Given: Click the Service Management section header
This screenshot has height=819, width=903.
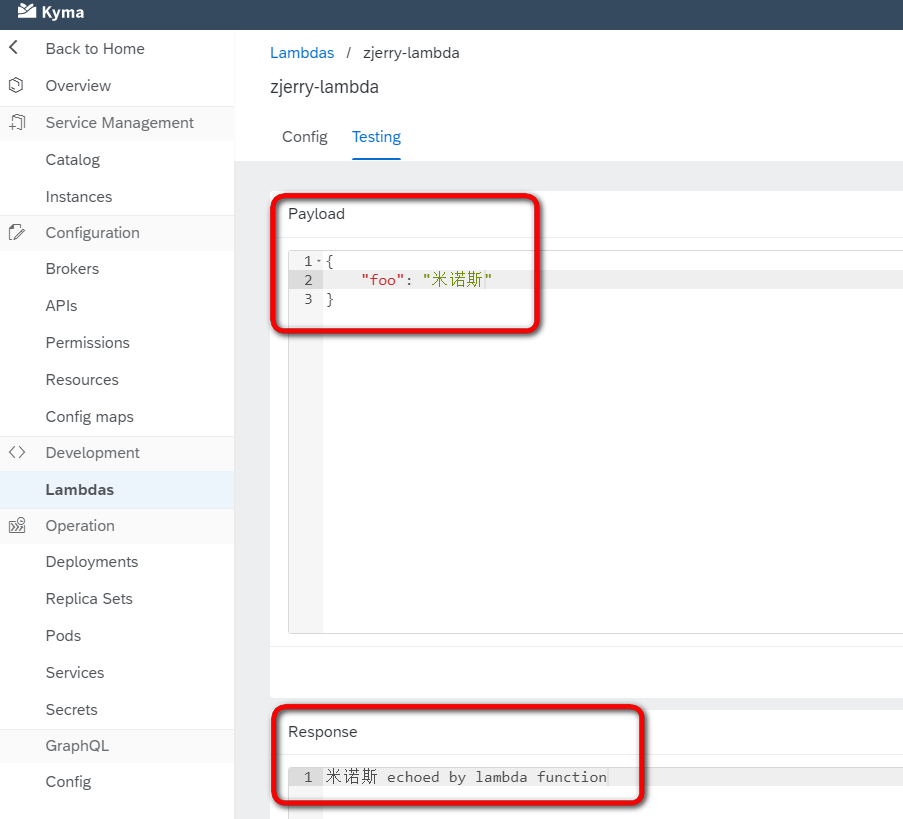Looking at the screenshot, I should coord(119,123).
